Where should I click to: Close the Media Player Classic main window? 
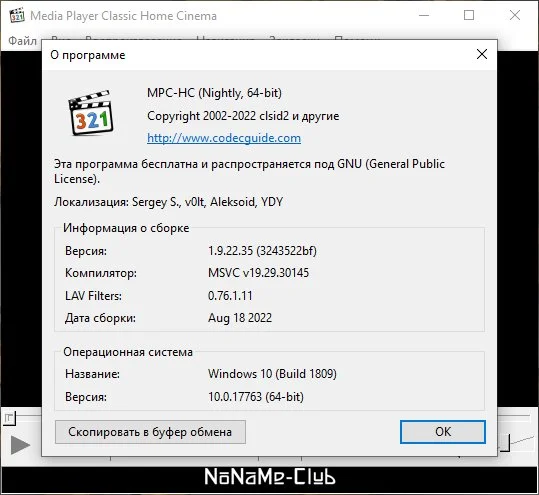point(515,15)
